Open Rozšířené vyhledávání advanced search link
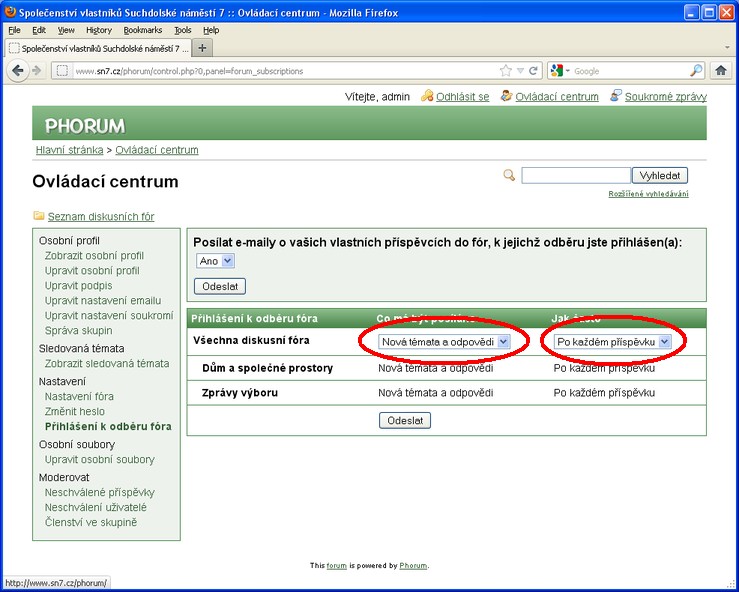The width and height of the screenshot is (739, 592). 648,193
